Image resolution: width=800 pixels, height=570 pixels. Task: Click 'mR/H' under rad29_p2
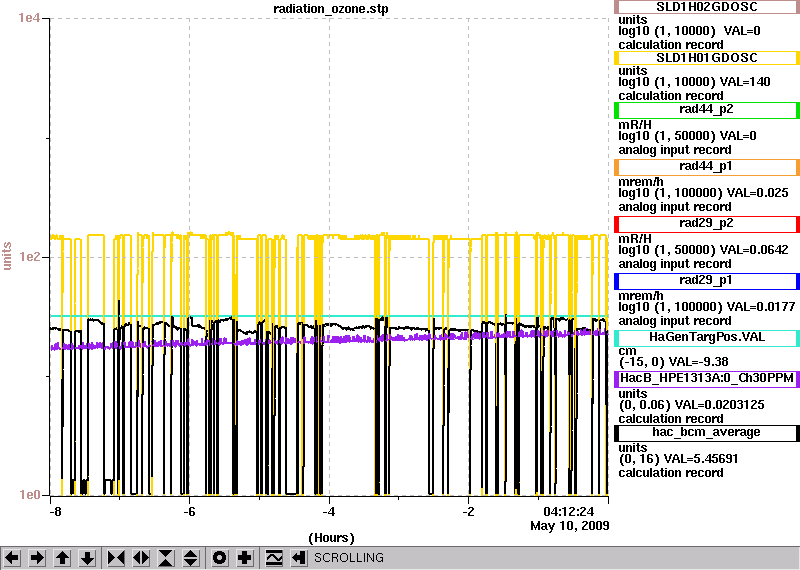[x=635, y=239]
